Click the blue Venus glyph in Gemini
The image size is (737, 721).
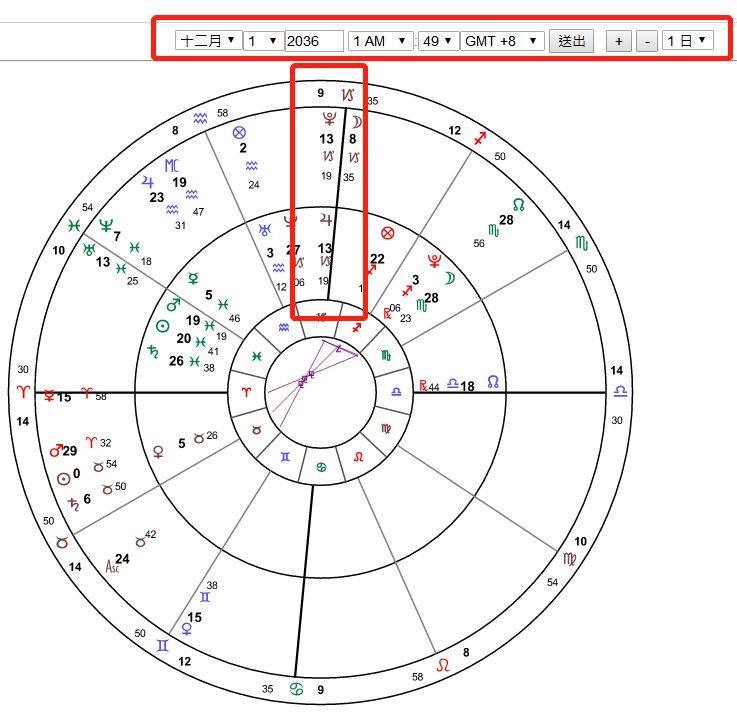186,629
